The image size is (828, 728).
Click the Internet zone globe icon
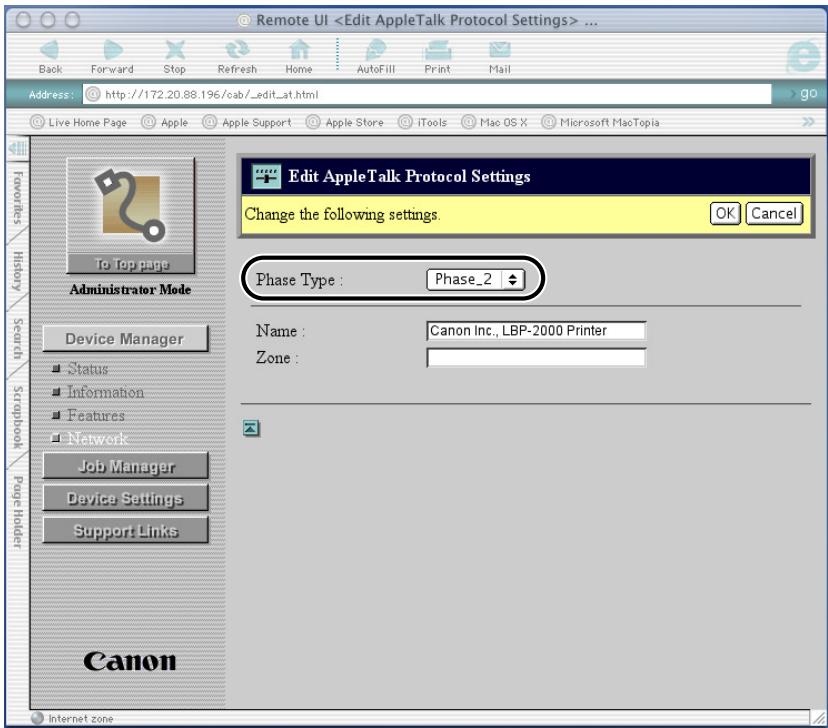(37, 718)
